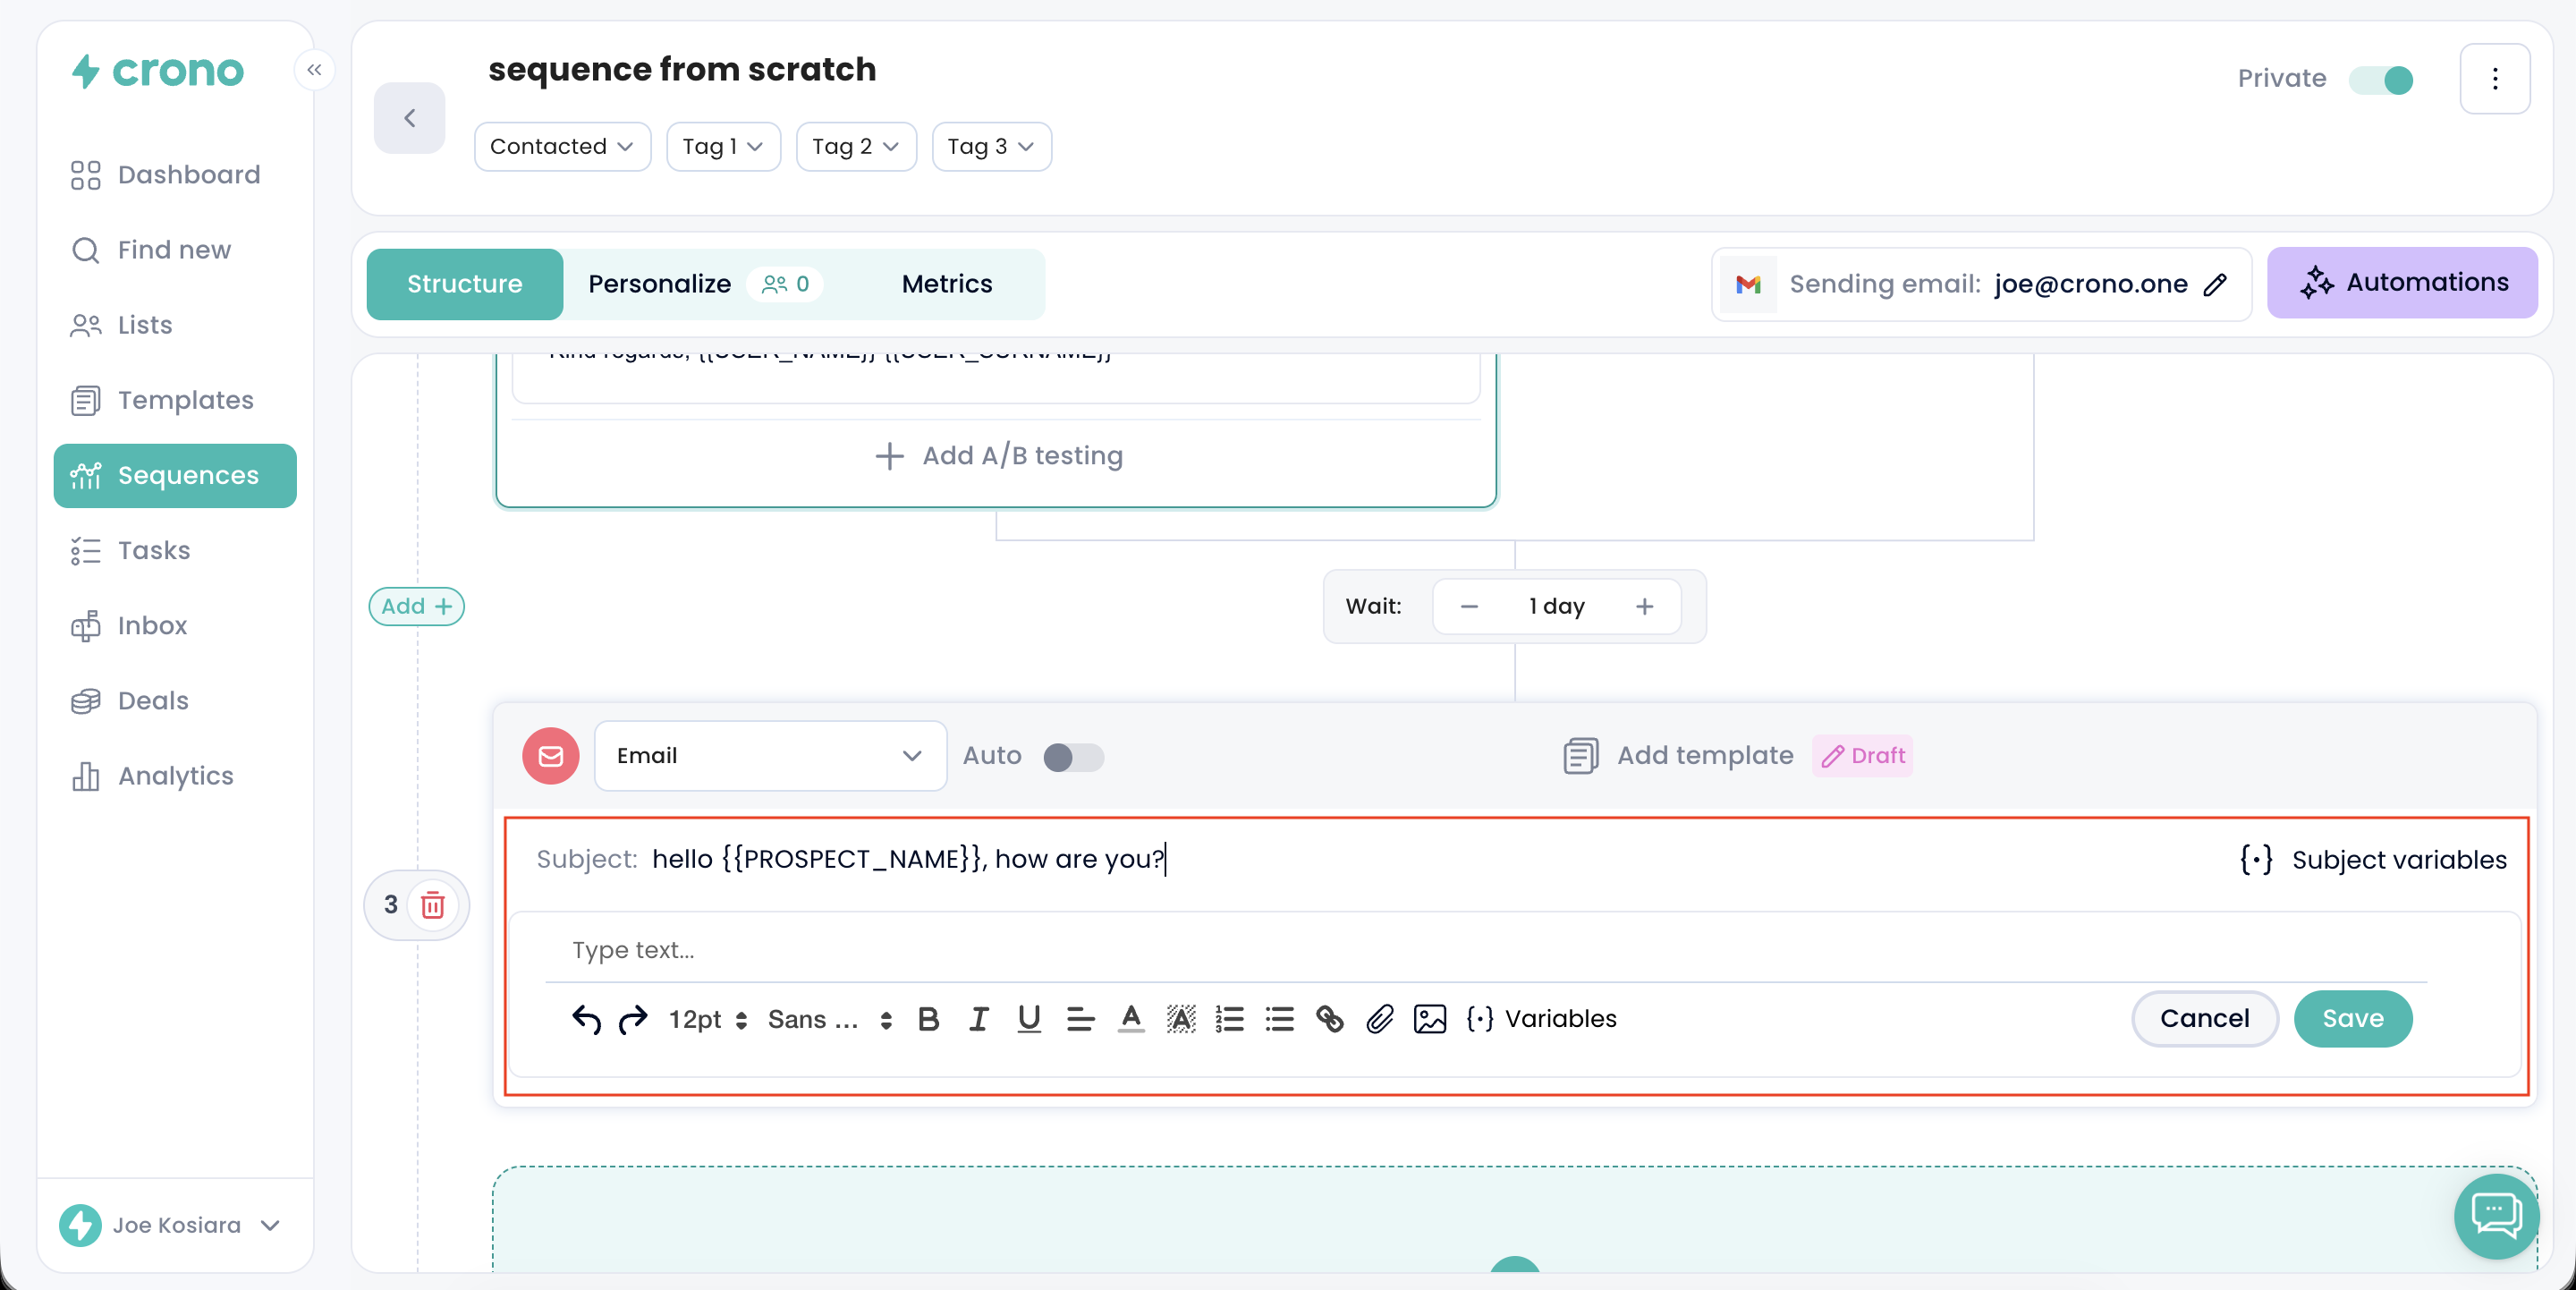Click the undo arrow in editor toolbar
The image size is (2576, 1290).
tap(586, 1019)
